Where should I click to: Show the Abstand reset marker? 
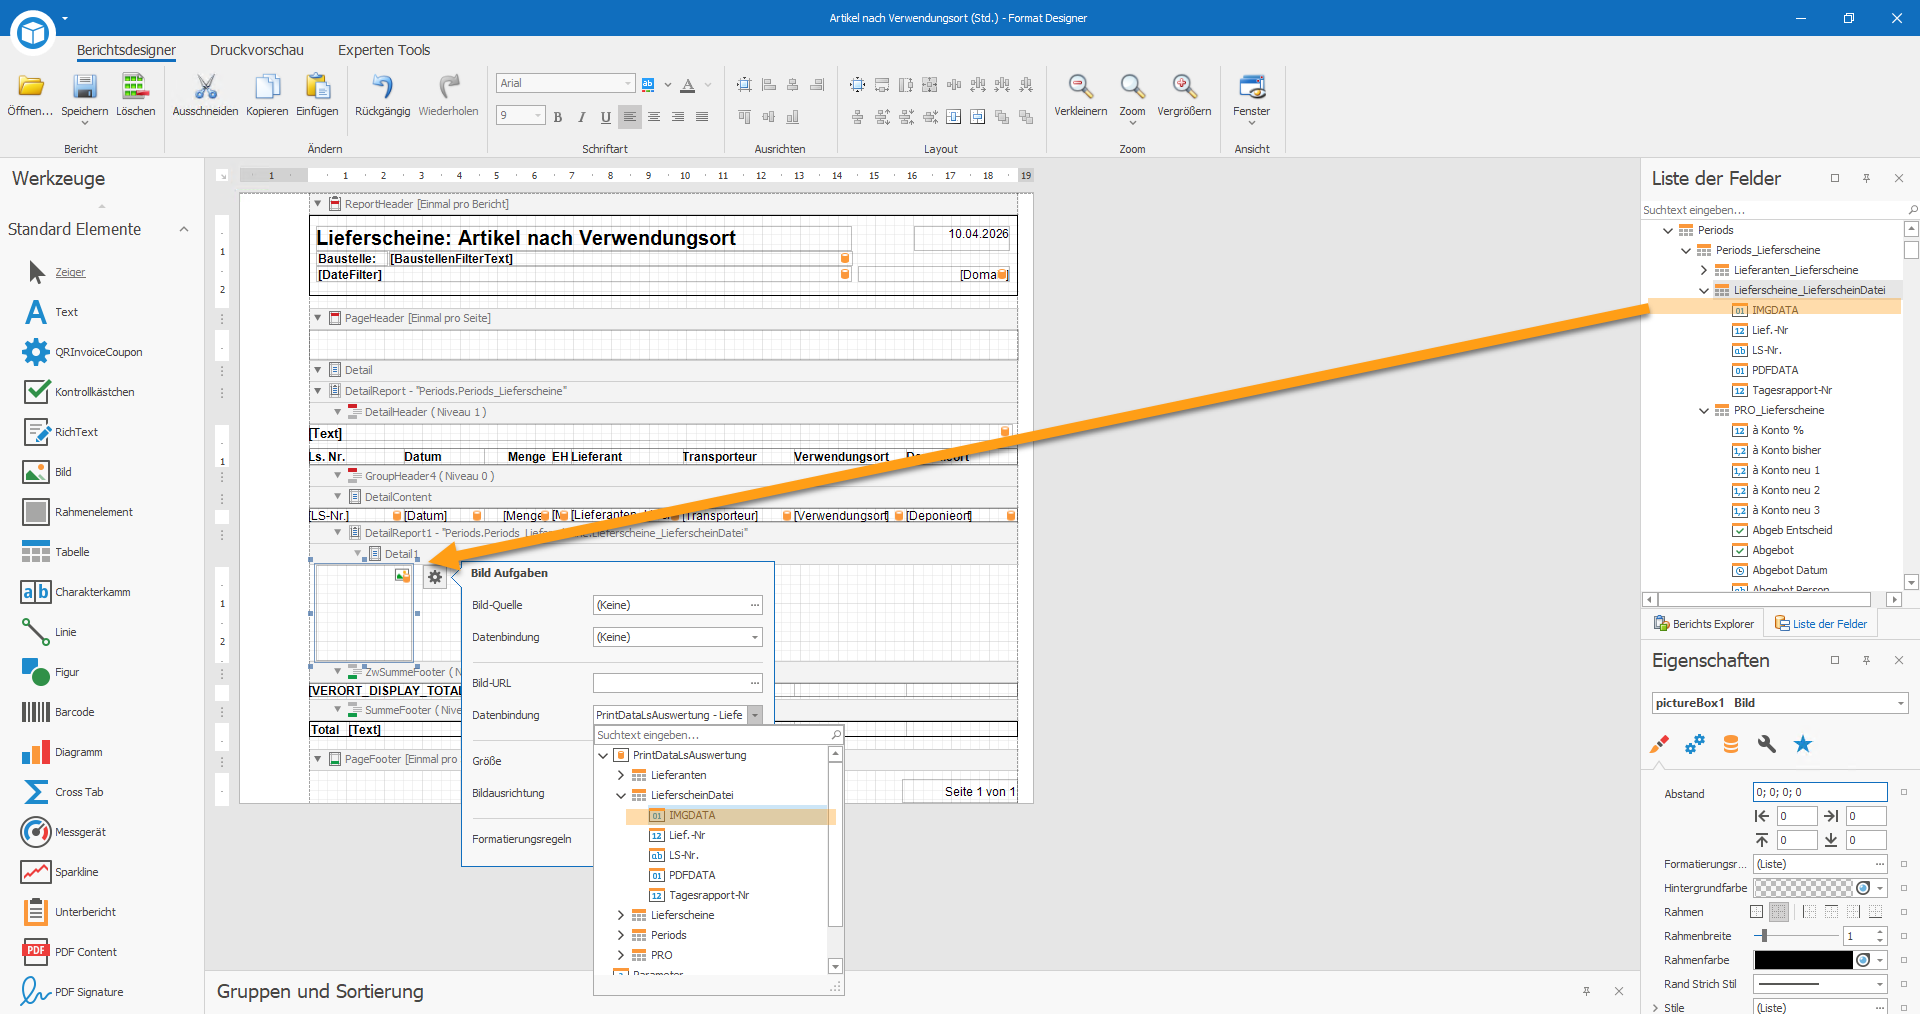click(1904, 792)
